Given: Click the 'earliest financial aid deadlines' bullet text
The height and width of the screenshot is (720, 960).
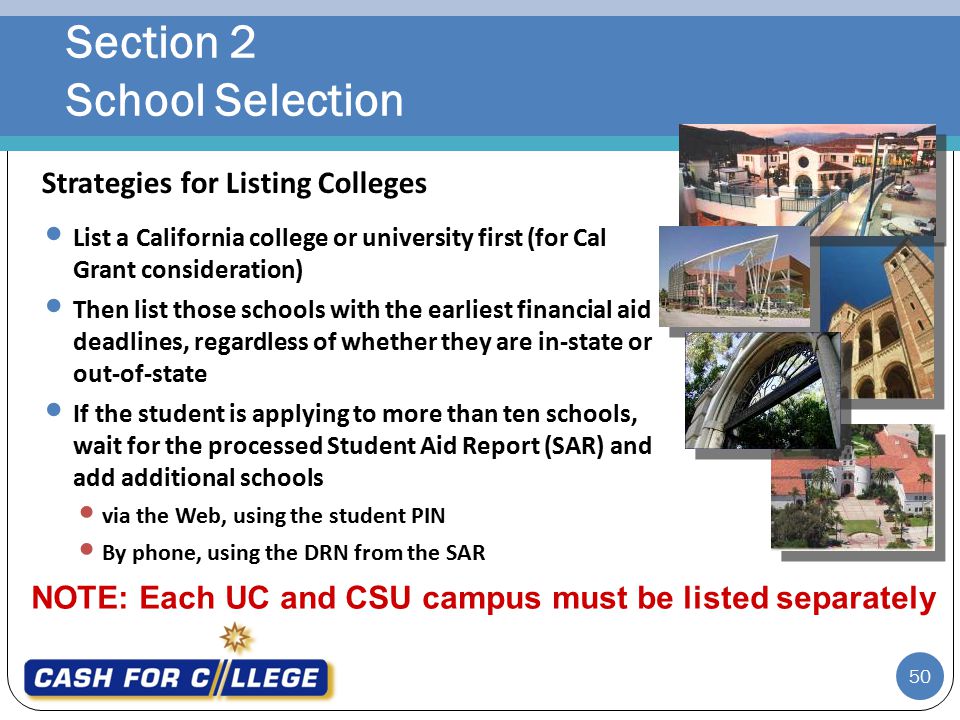Looking at the screenshot, I should 362,342.
